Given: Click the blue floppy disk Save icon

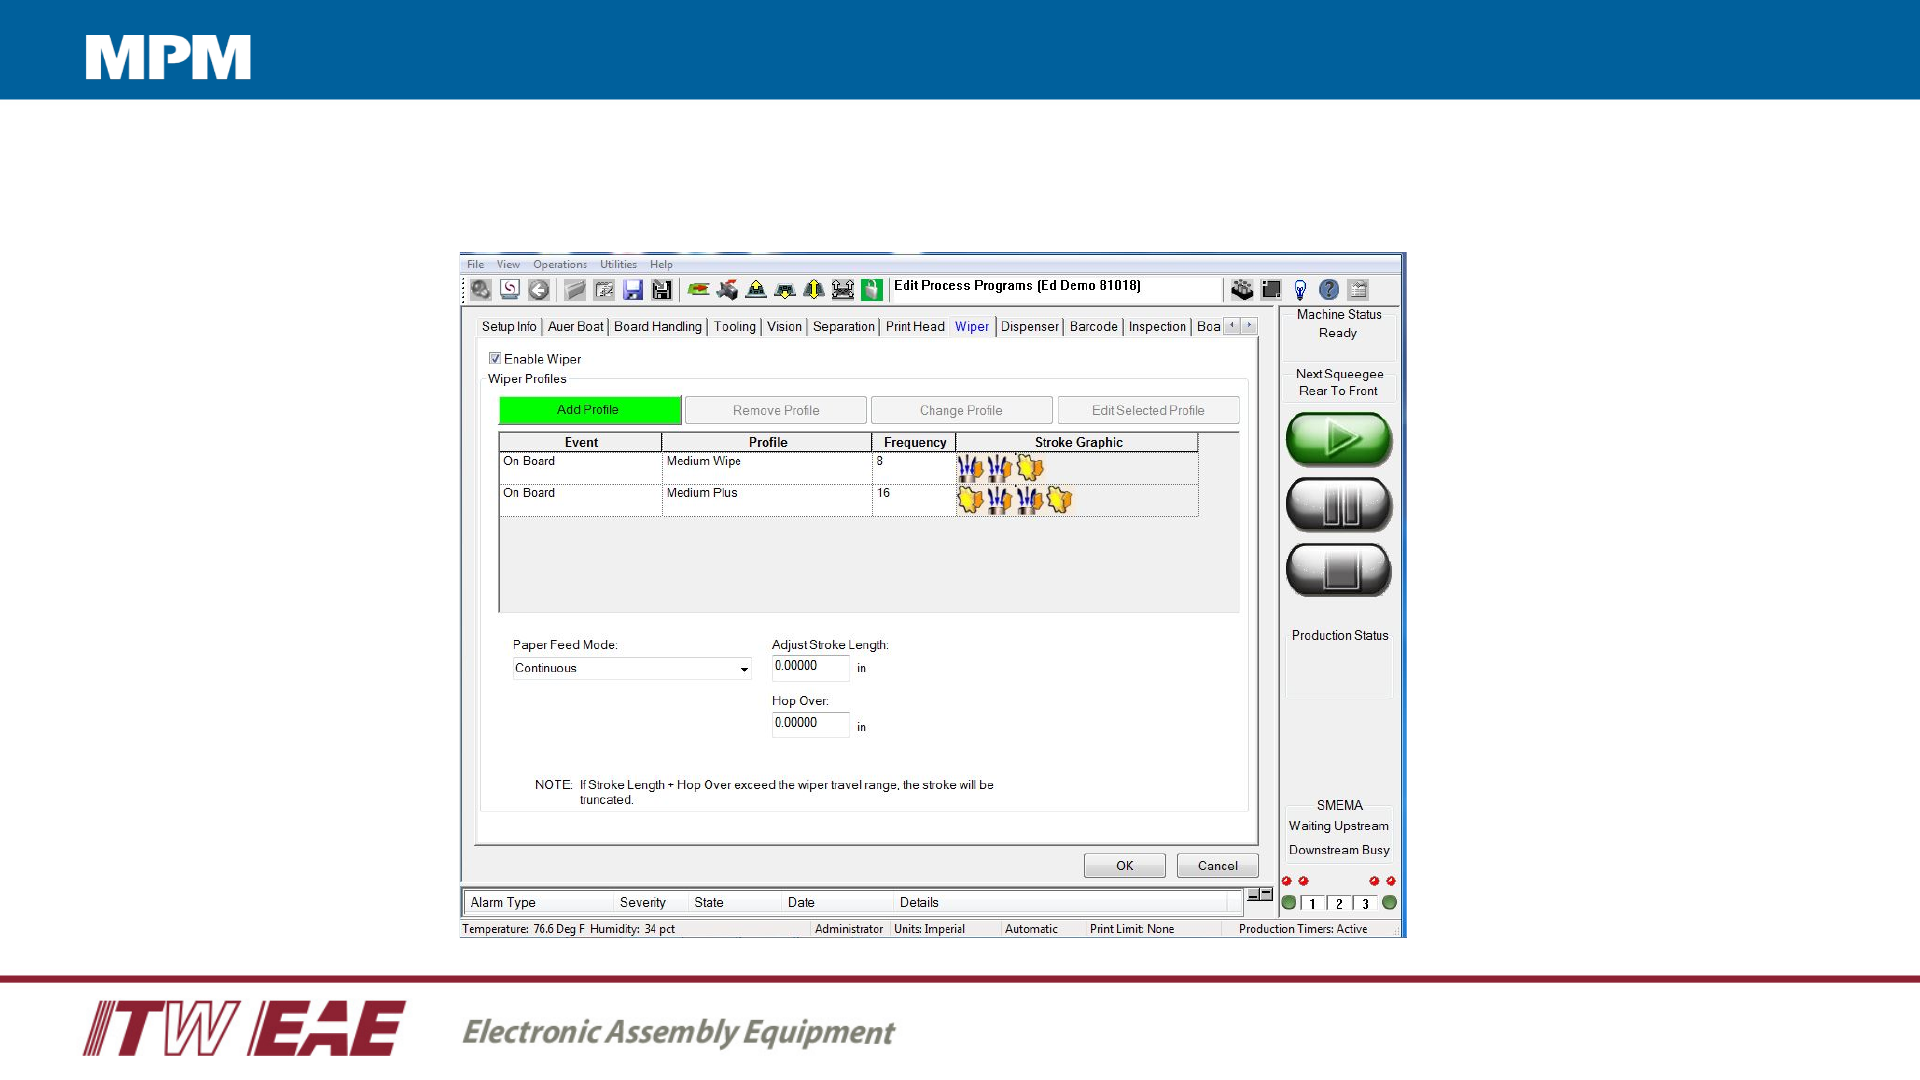Looking at the screenshot, I should click(633, 290).
